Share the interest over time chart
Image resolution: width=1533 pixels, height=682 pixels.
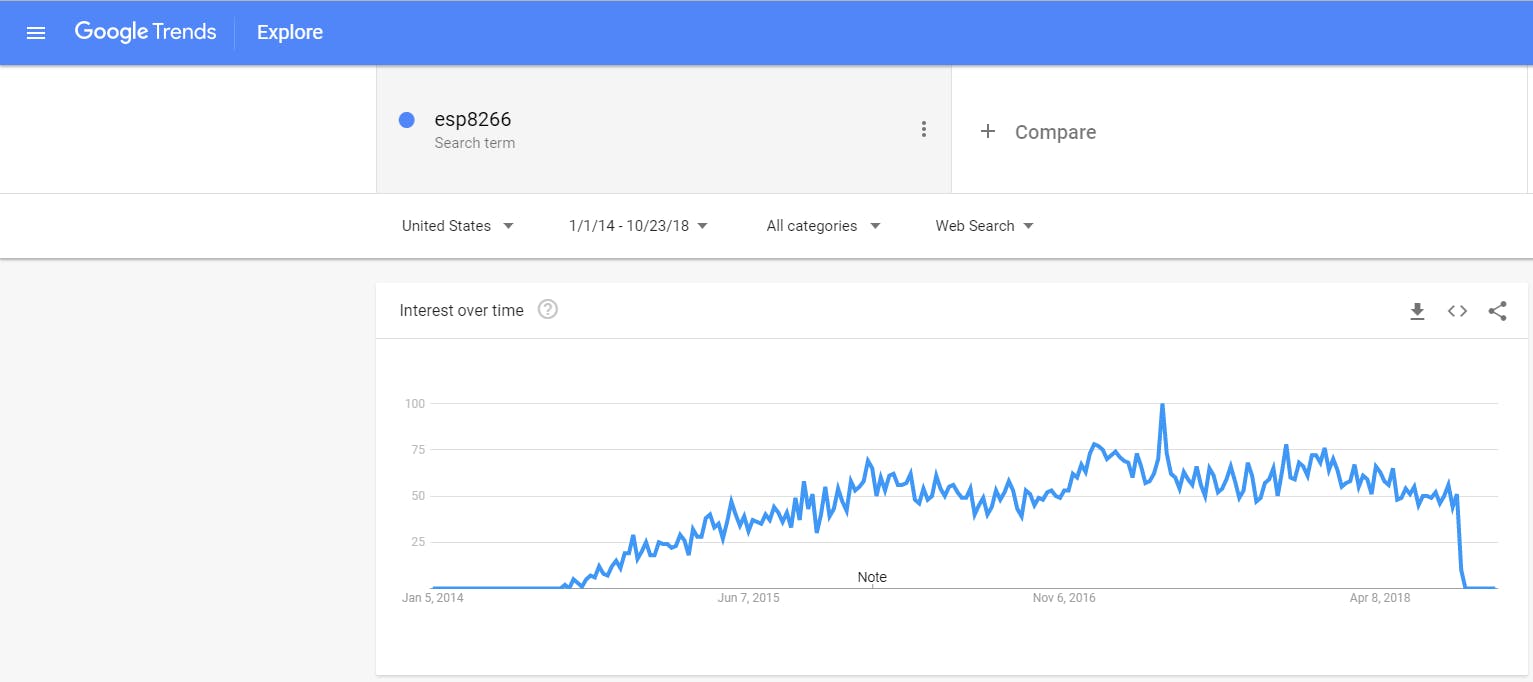1497,311
